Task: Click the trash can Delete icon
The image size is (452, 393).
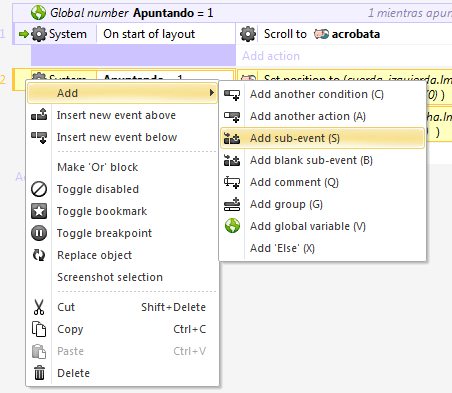Action: click(x=39, y=373)
